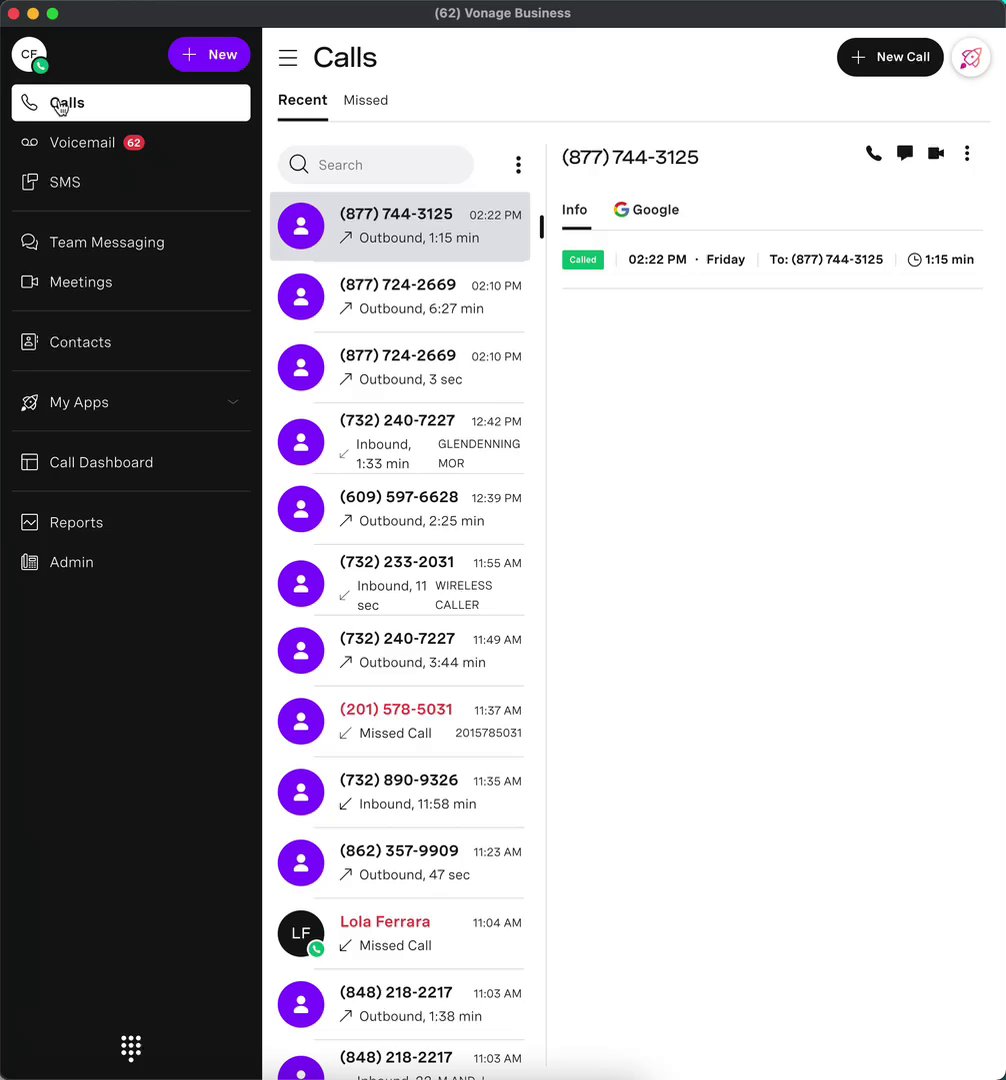1006x1080 pixels.
Task: Open call list options three-dot menu
Action: tap(518, 165)
